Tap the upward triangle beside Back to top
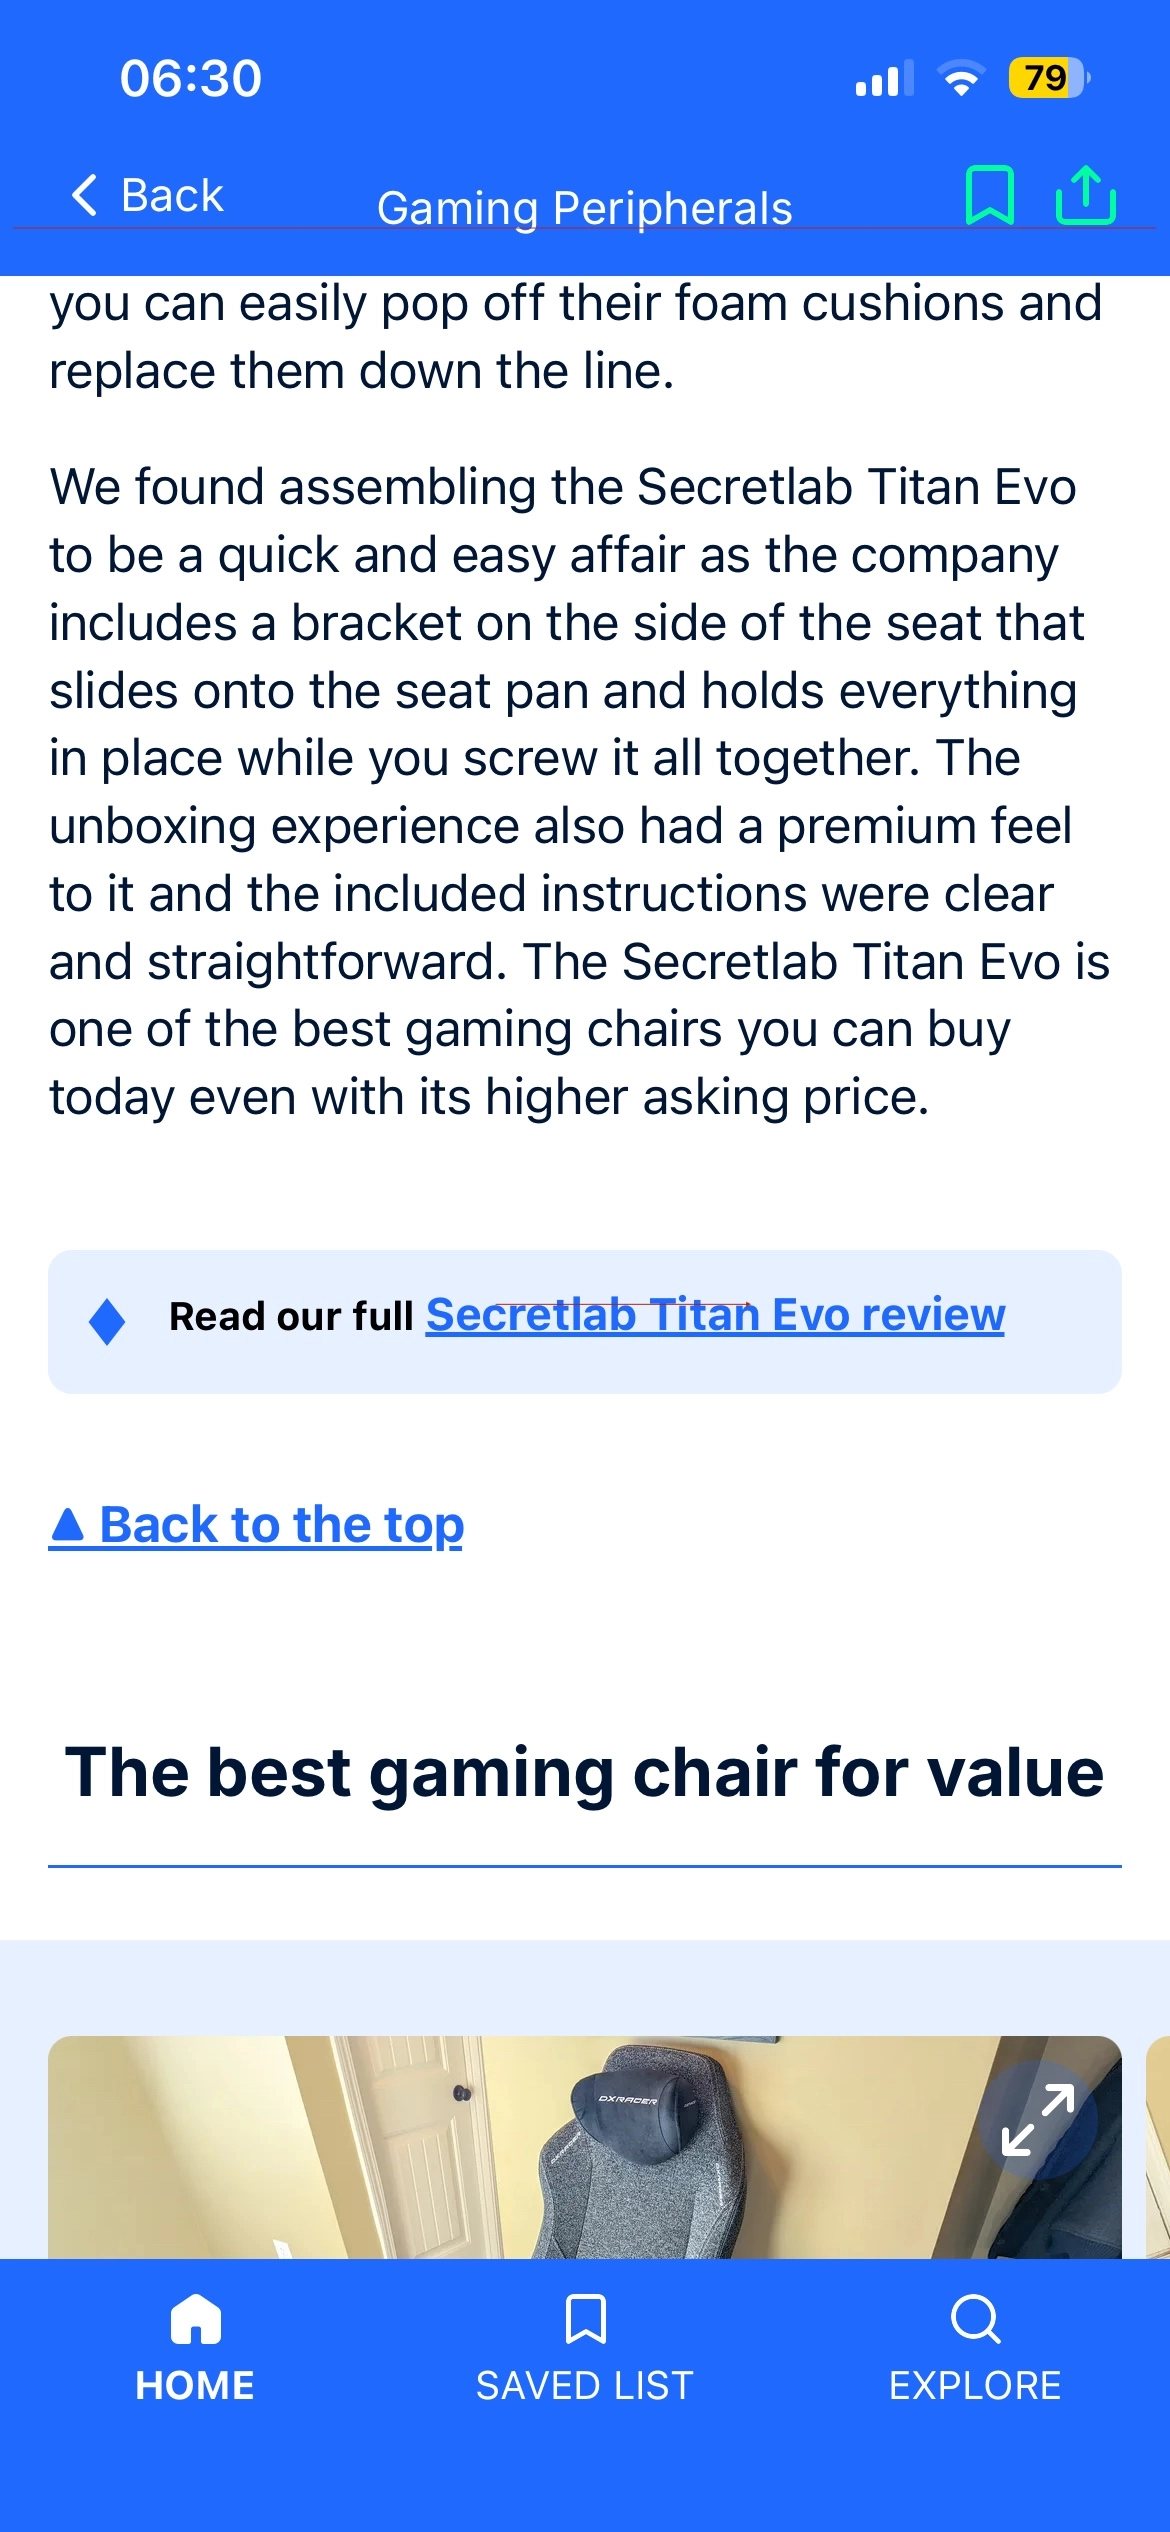 [68, 1525]
